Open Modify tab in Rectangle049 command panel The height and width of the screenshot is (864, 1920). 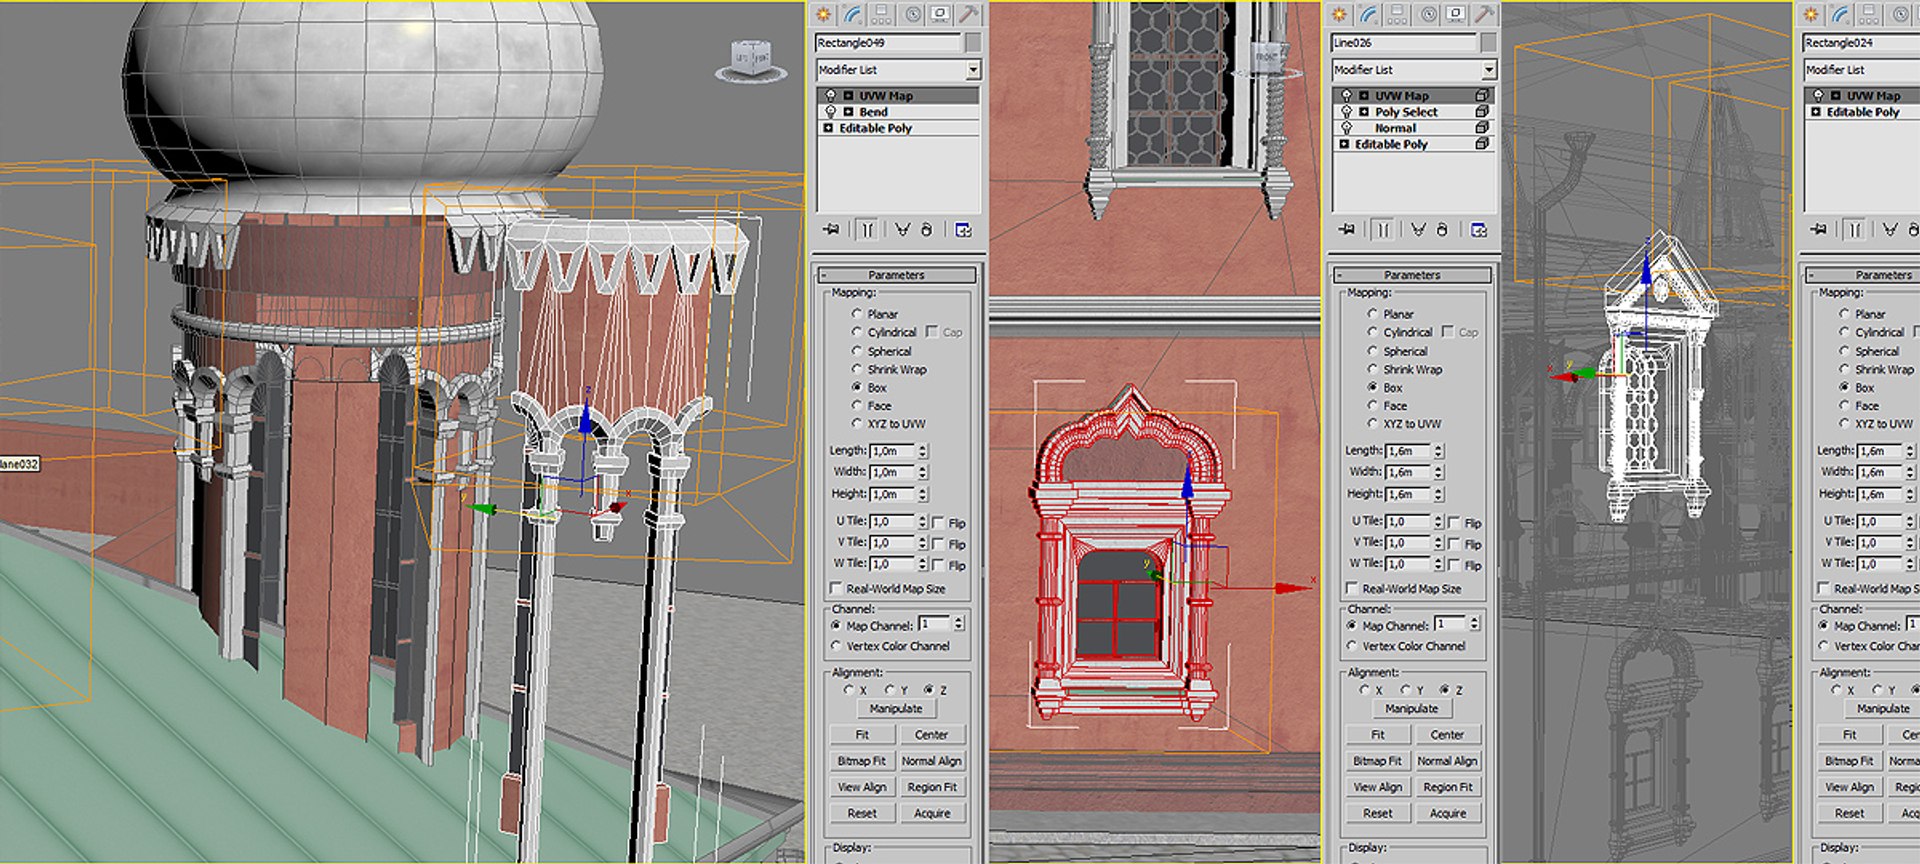click(x=853, y=14)
